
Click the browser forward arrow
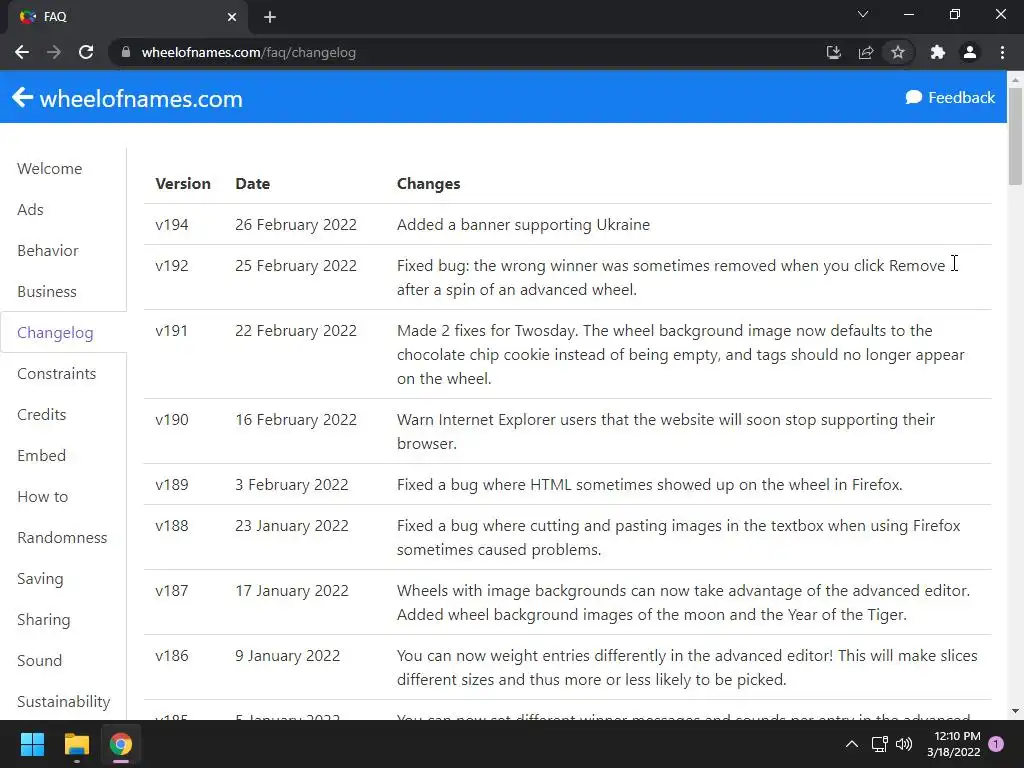tap(54, 52)
